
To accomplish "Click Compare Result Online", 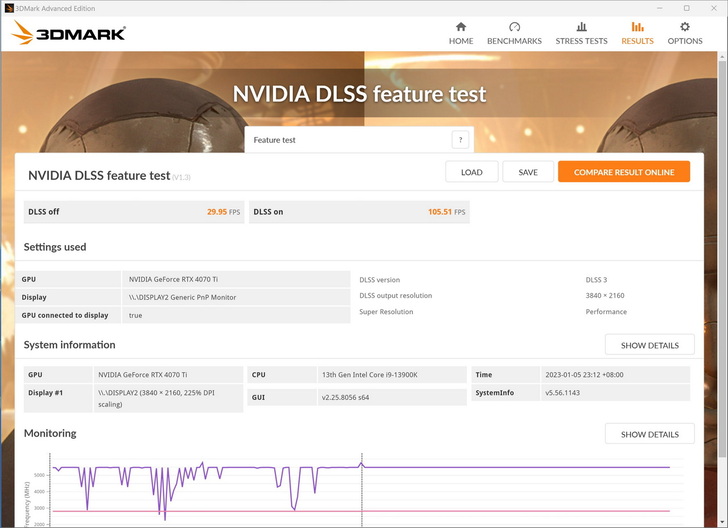I will click(x=624, y=172).
